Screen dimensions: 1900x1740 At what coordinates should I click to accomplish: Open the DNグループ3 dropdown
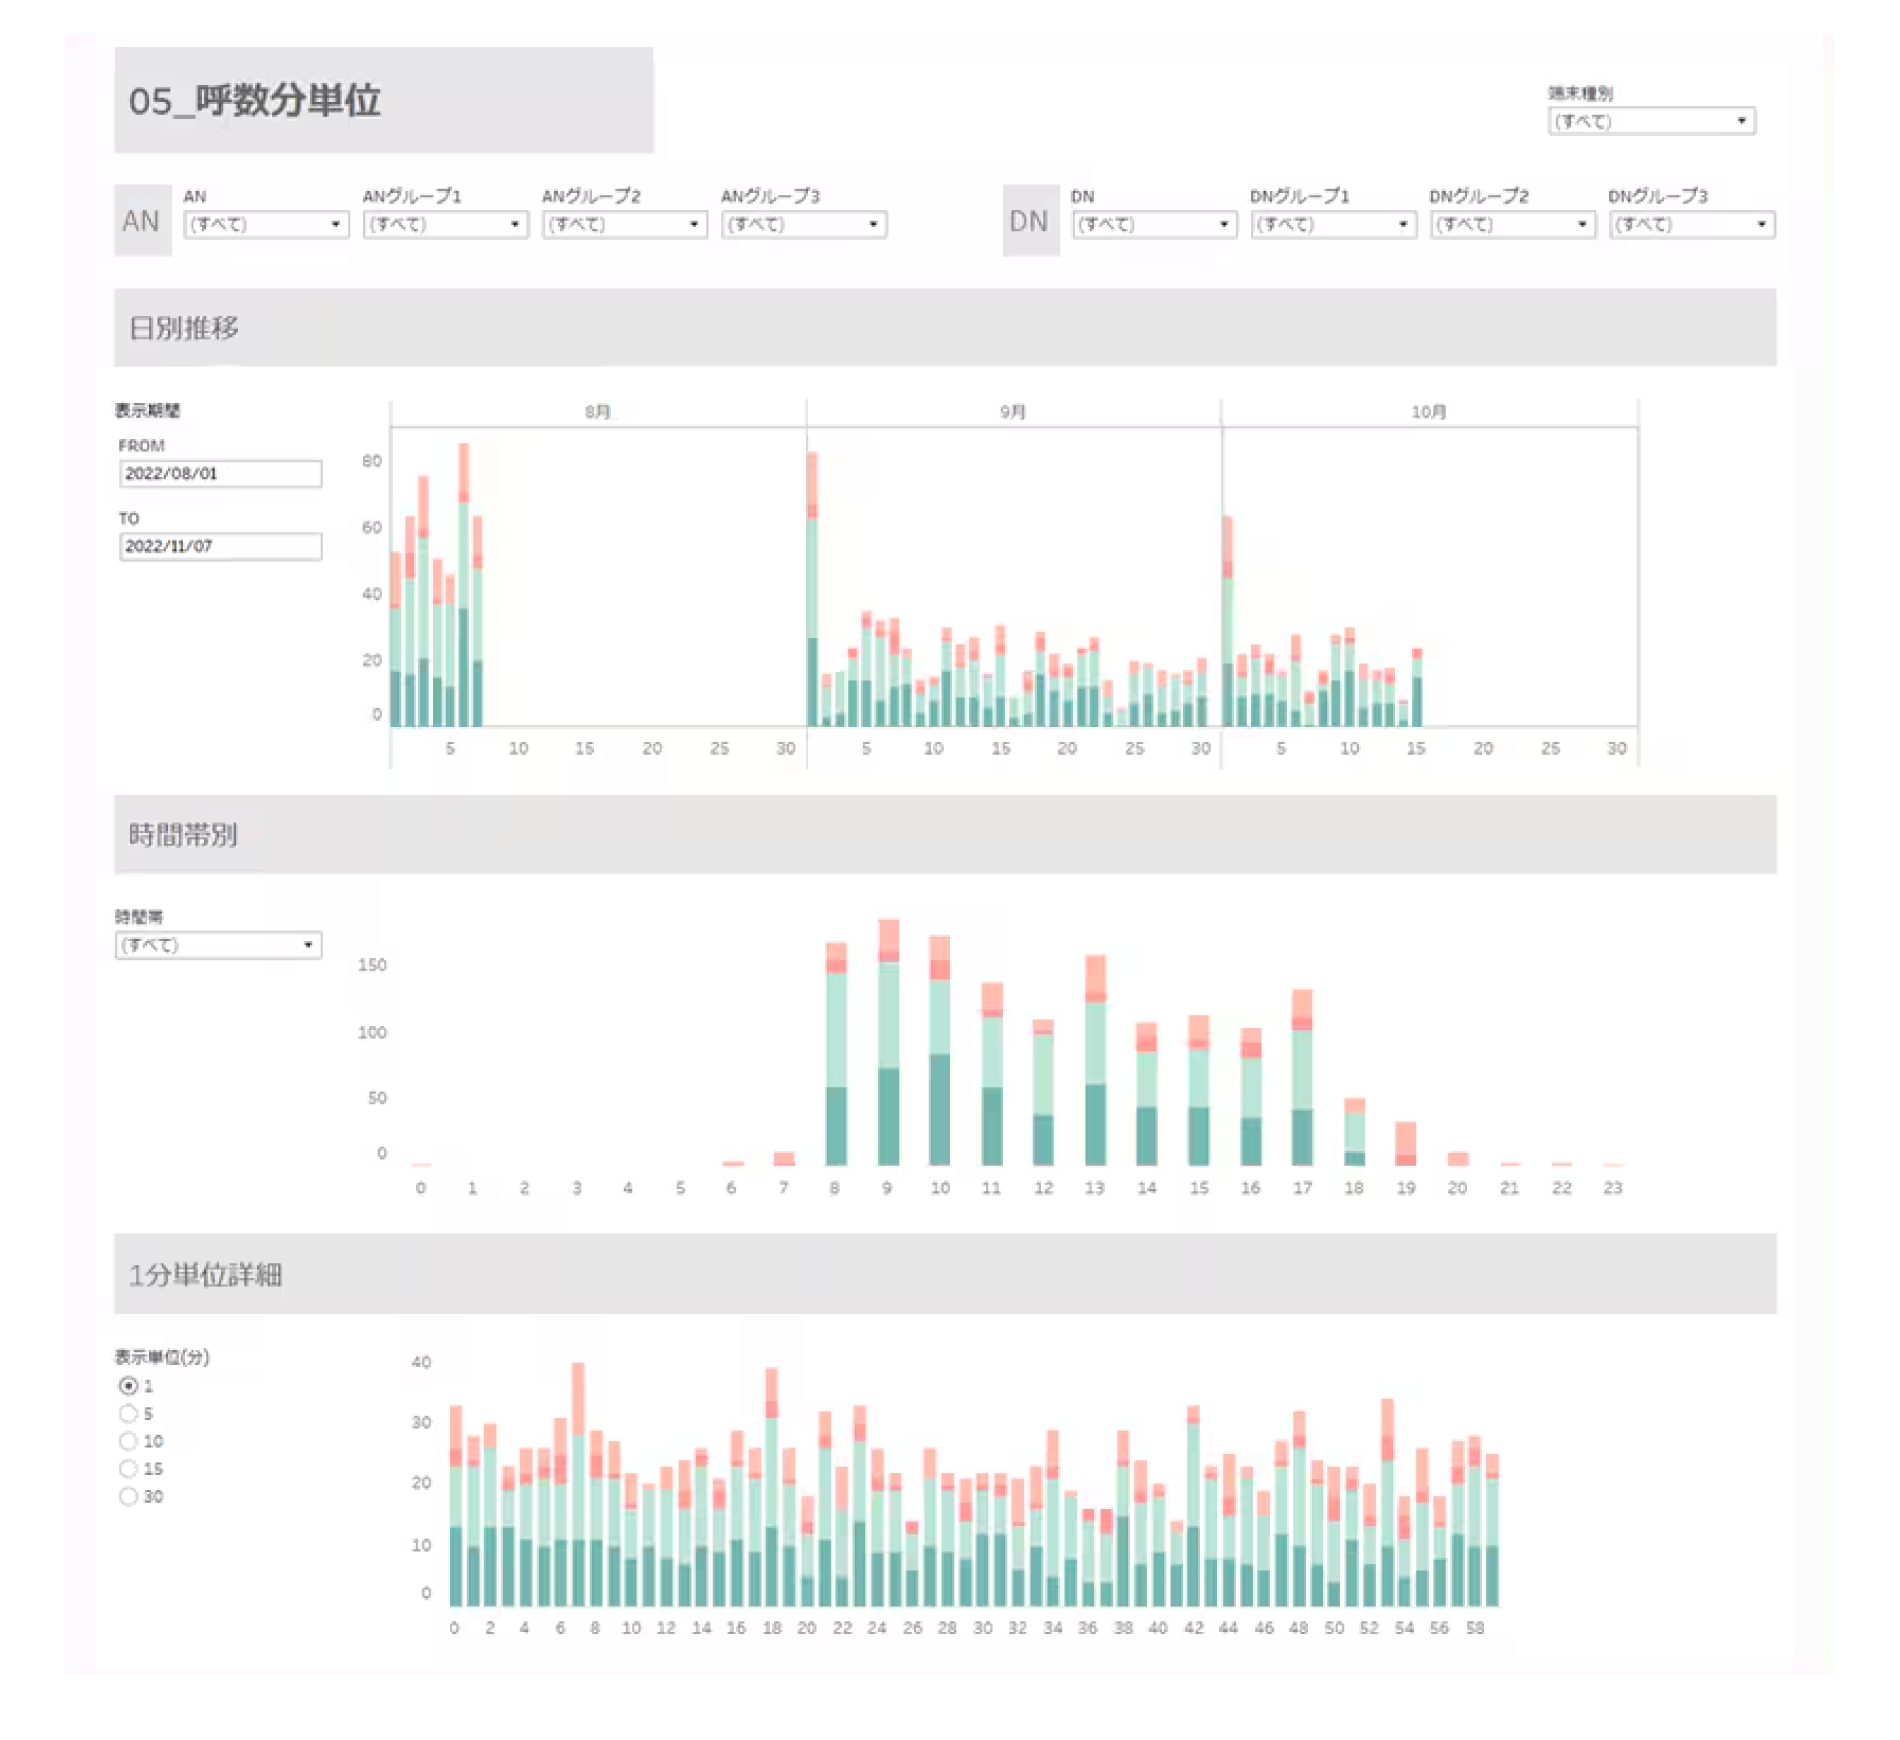(x=1691, y=224)
